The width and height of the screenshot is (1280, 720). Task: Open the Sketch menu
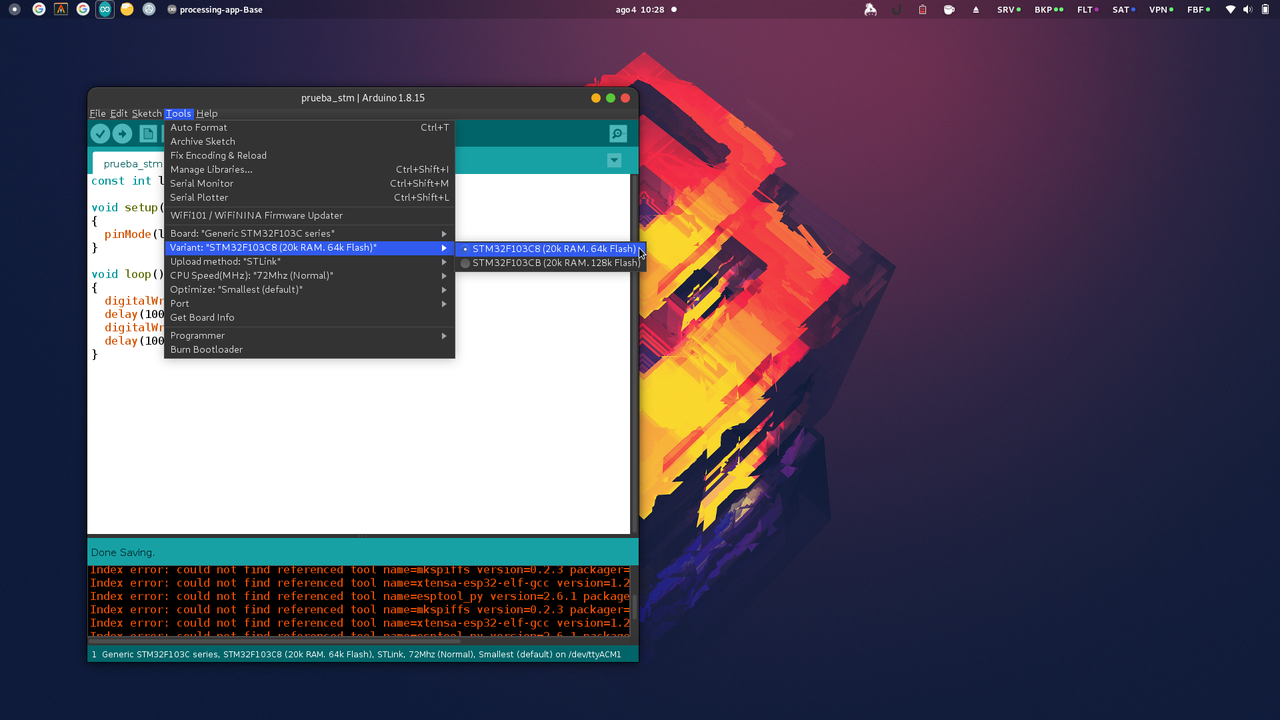click(146, 114)
